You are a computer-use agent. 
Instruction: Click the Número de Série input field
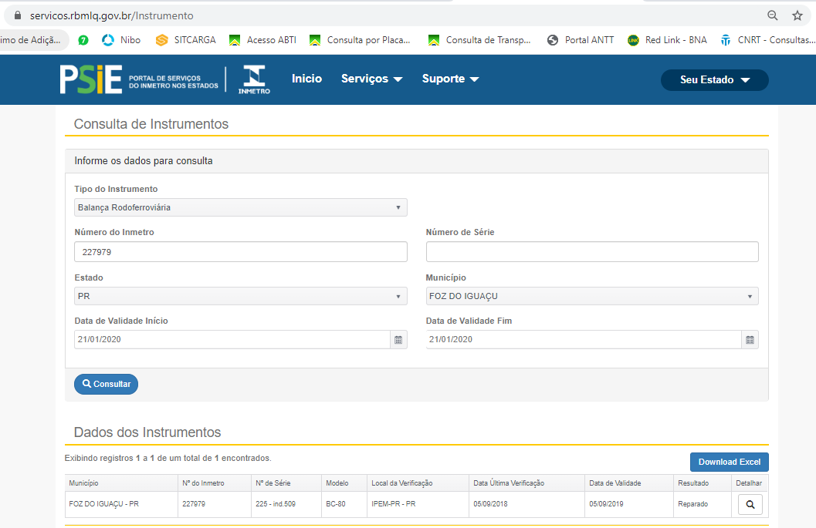tap(591, 252)
